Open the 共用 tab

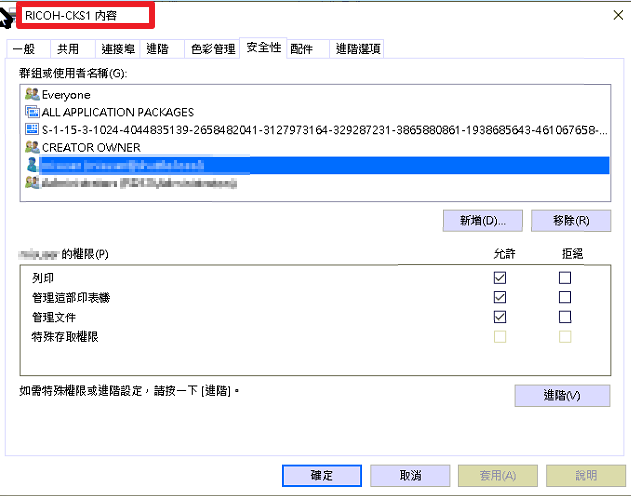[x=72, y=49]
